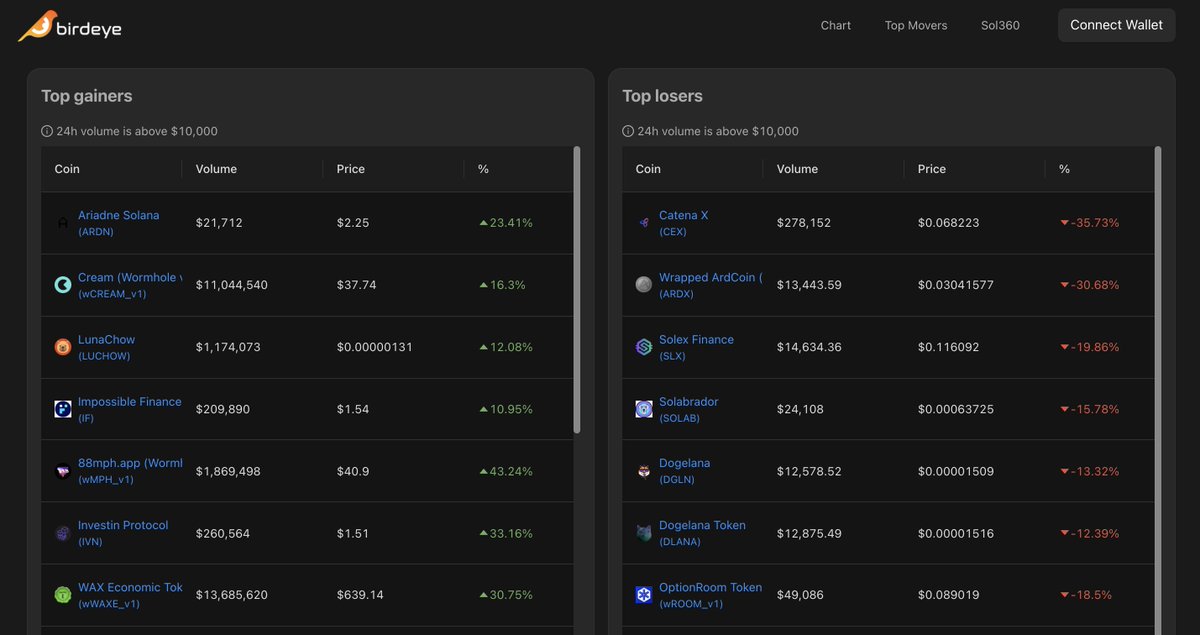
Task: Open the Solabrador coin link
Action: tap(689, 401)
